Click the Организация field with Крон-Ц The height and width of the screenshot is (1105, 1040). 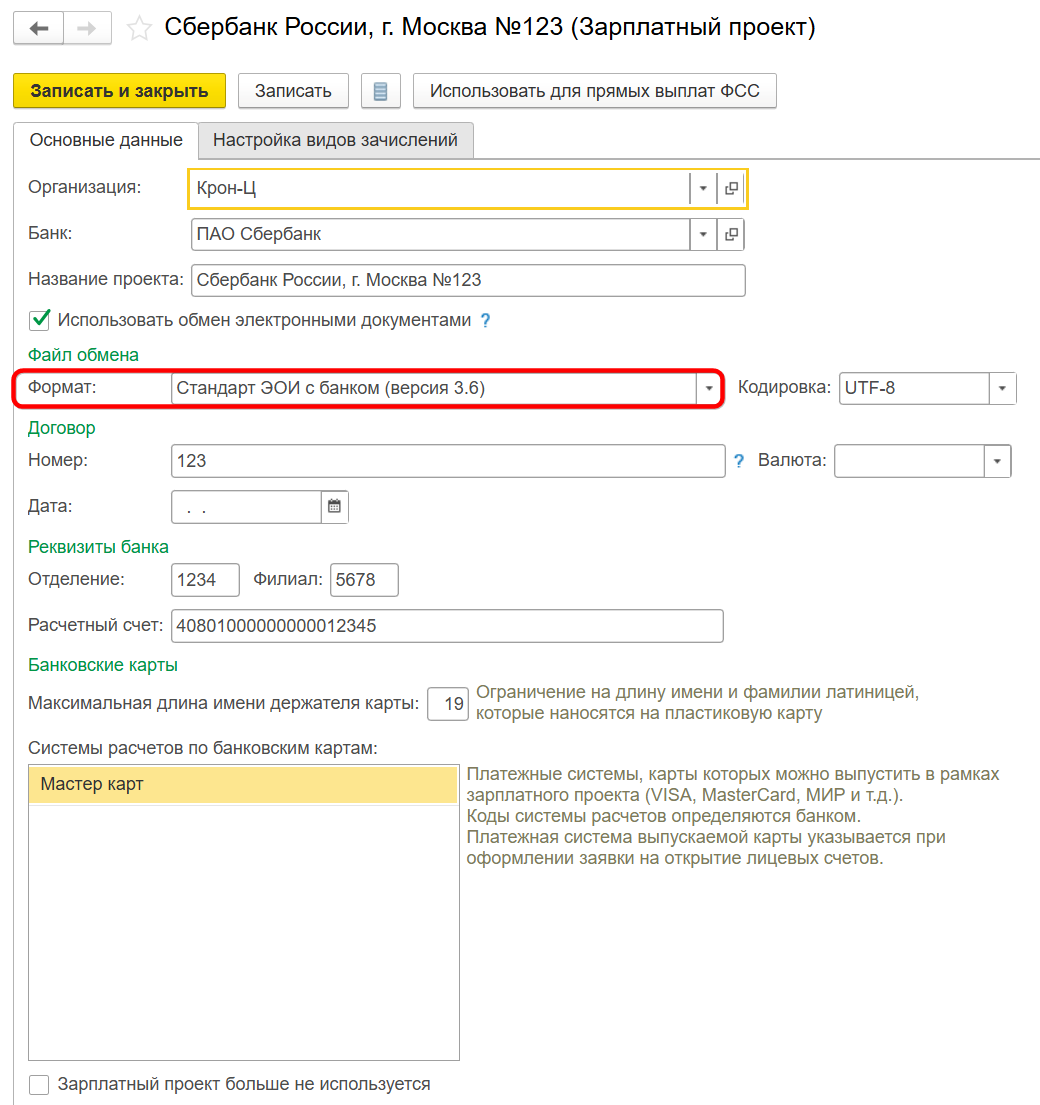click(439, 188)
